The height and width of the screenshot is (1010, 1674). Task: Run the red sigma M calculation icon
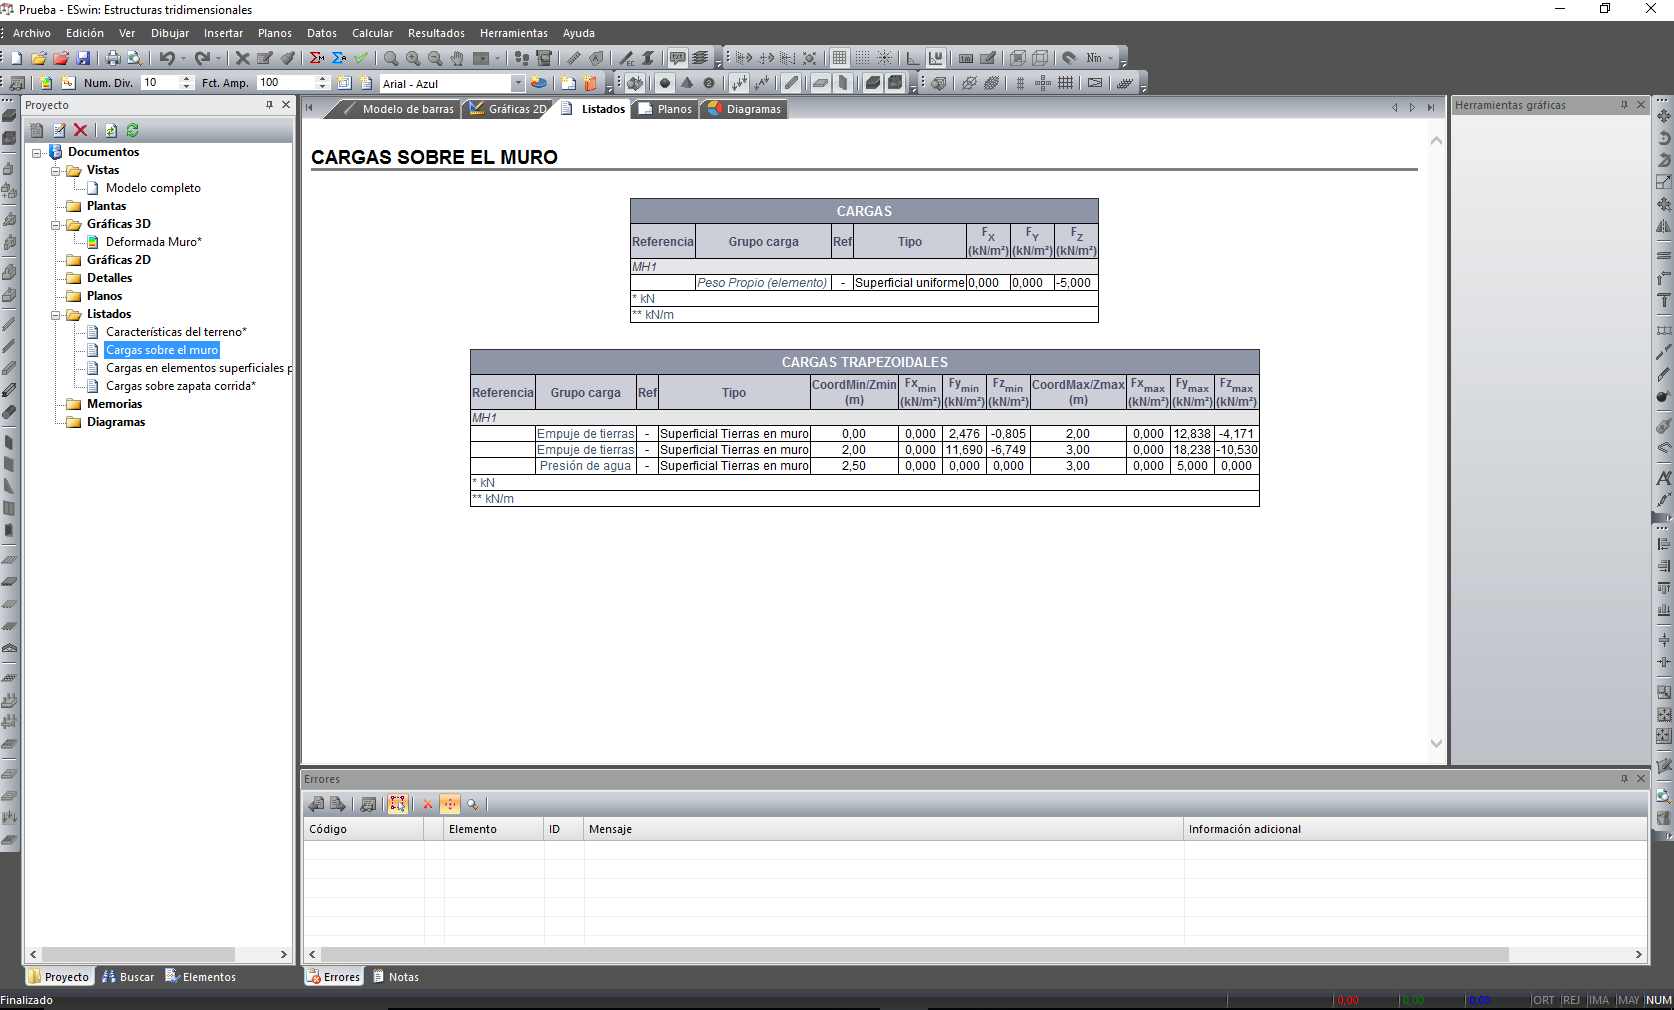click(x=317, y=58)
